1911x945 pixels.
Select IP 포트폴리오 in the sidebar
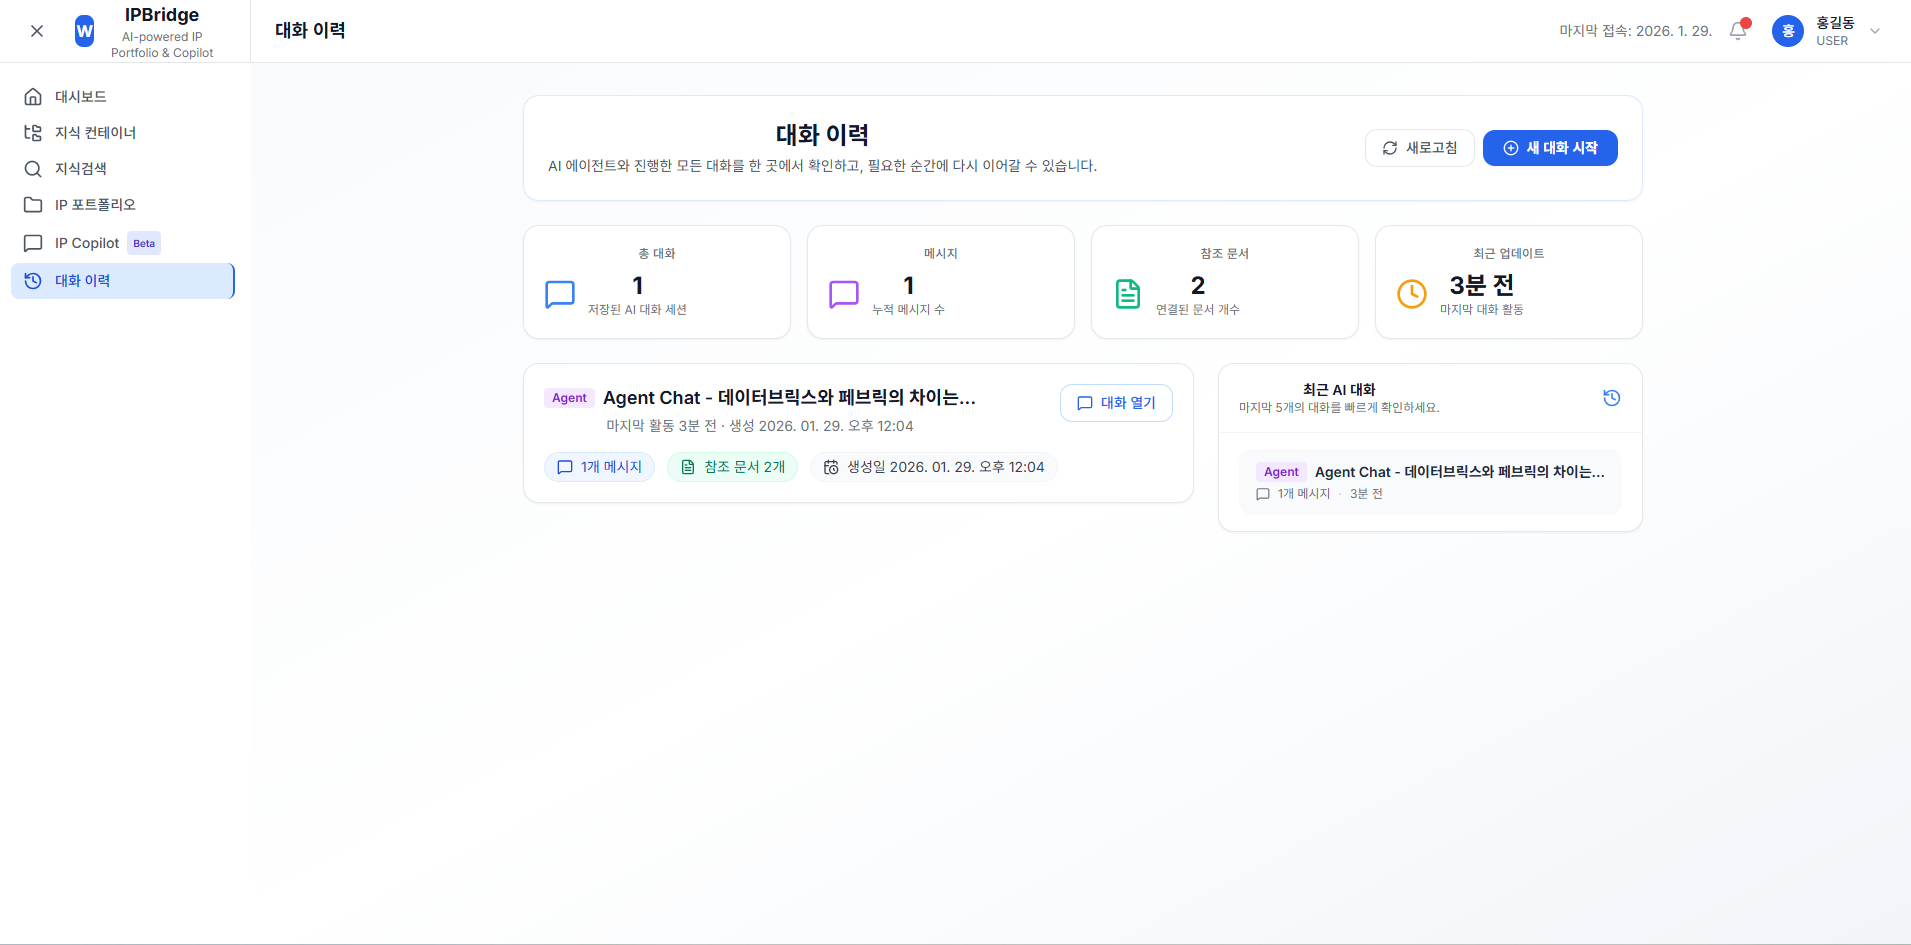pyautogui.click(x=95, y=205)
